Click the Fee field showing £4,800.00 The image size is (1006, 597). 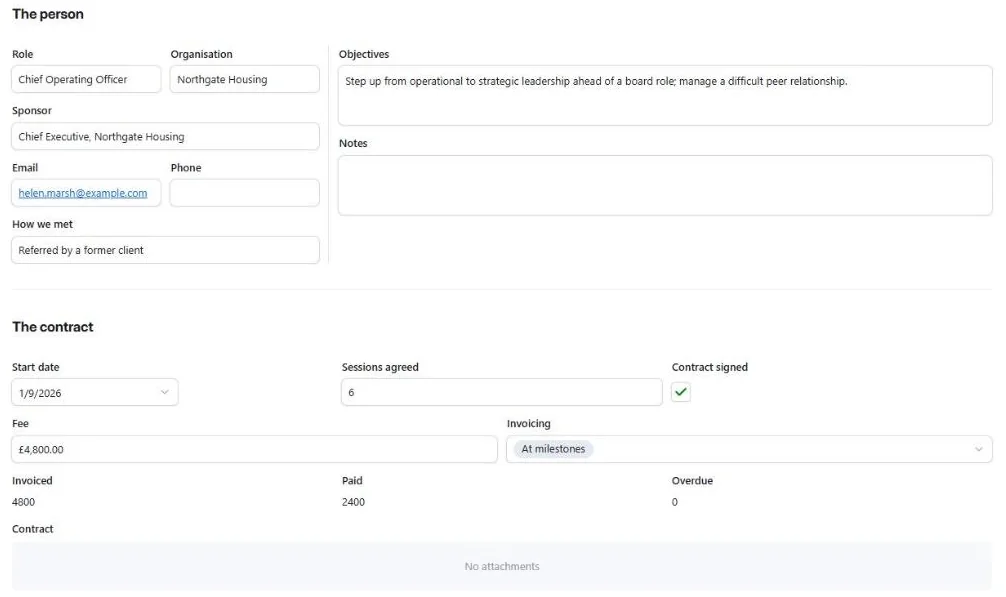click(x=254, y=450)
